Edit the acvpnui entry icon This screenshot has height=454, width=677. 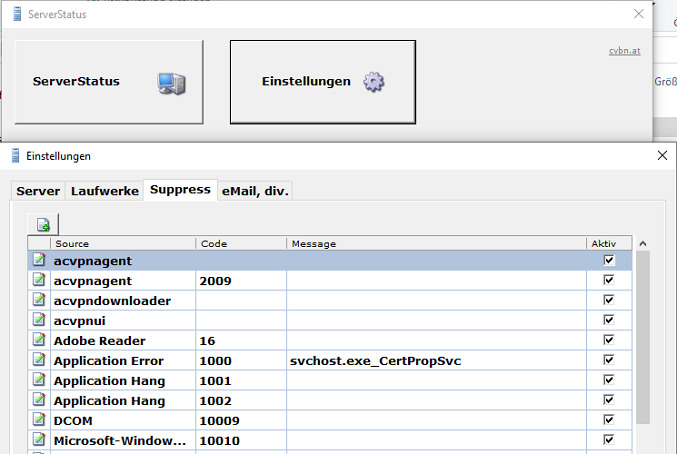coord(39,320)
